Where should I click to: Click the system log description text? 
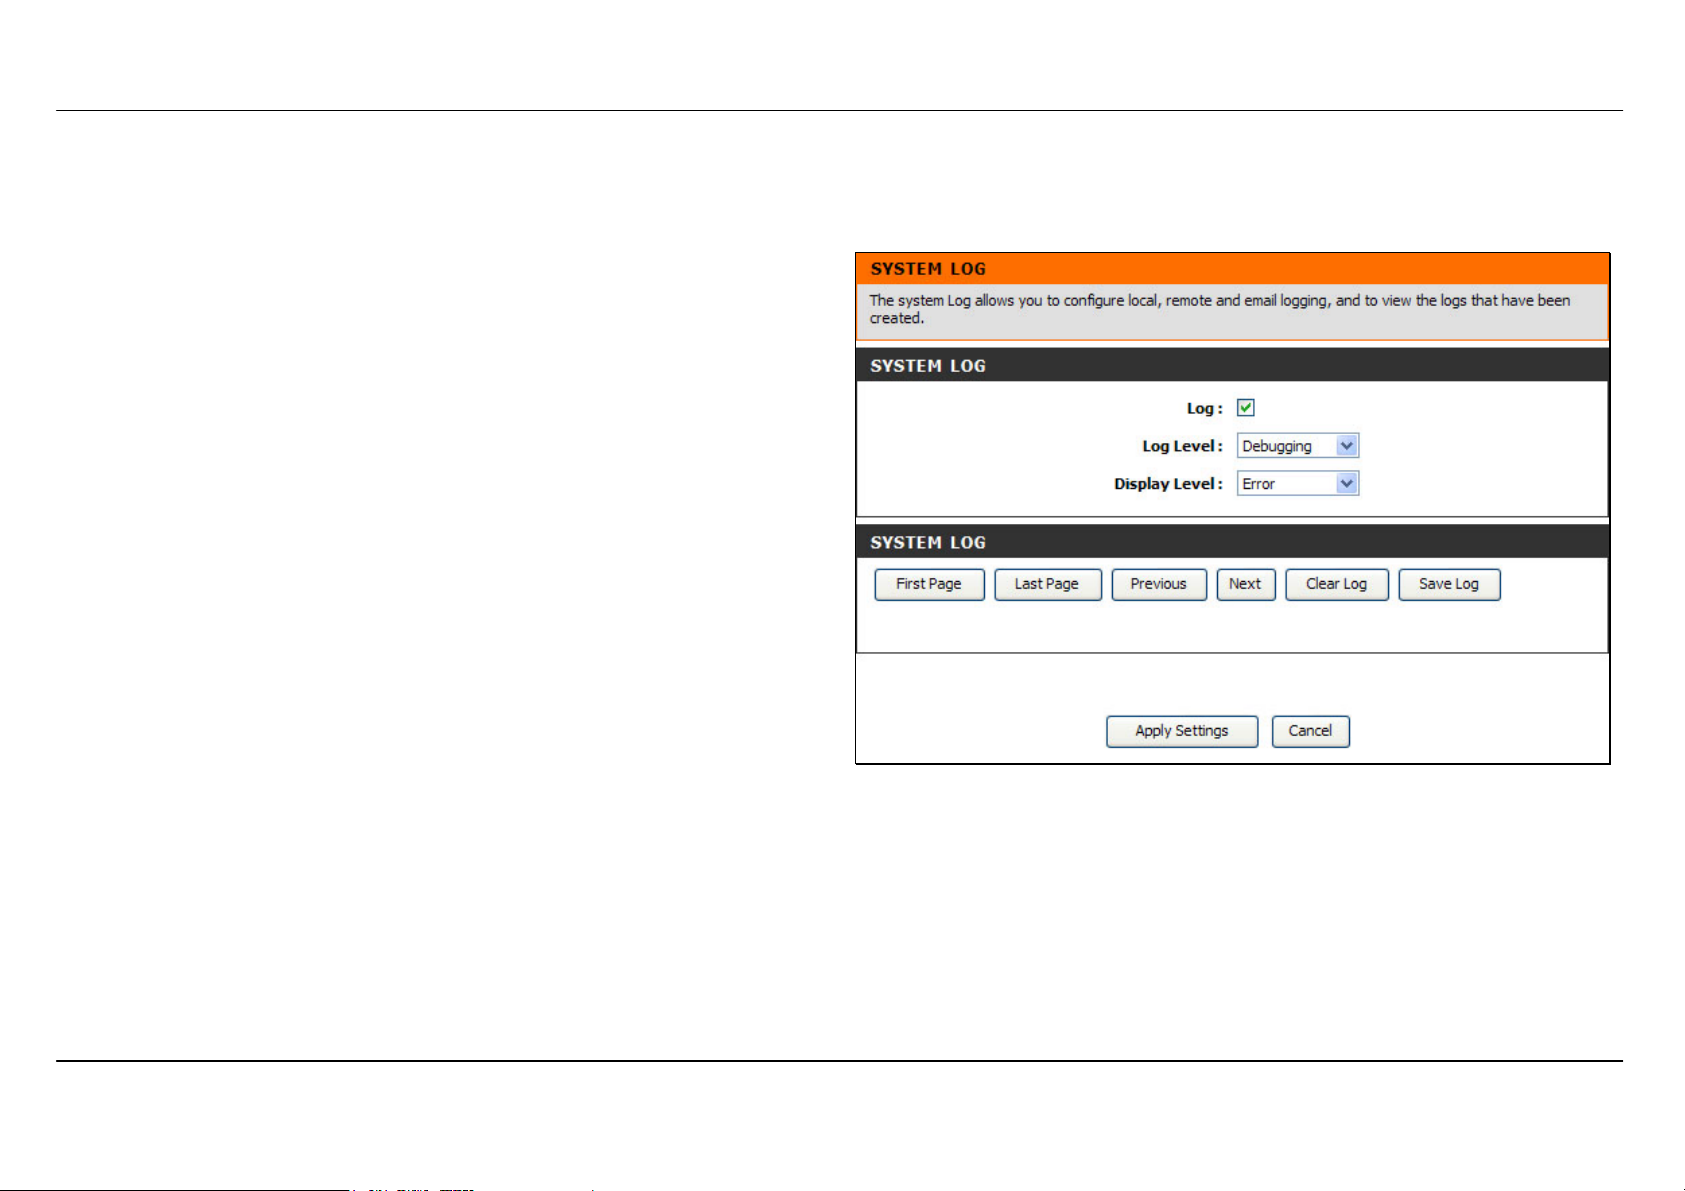1219,309
